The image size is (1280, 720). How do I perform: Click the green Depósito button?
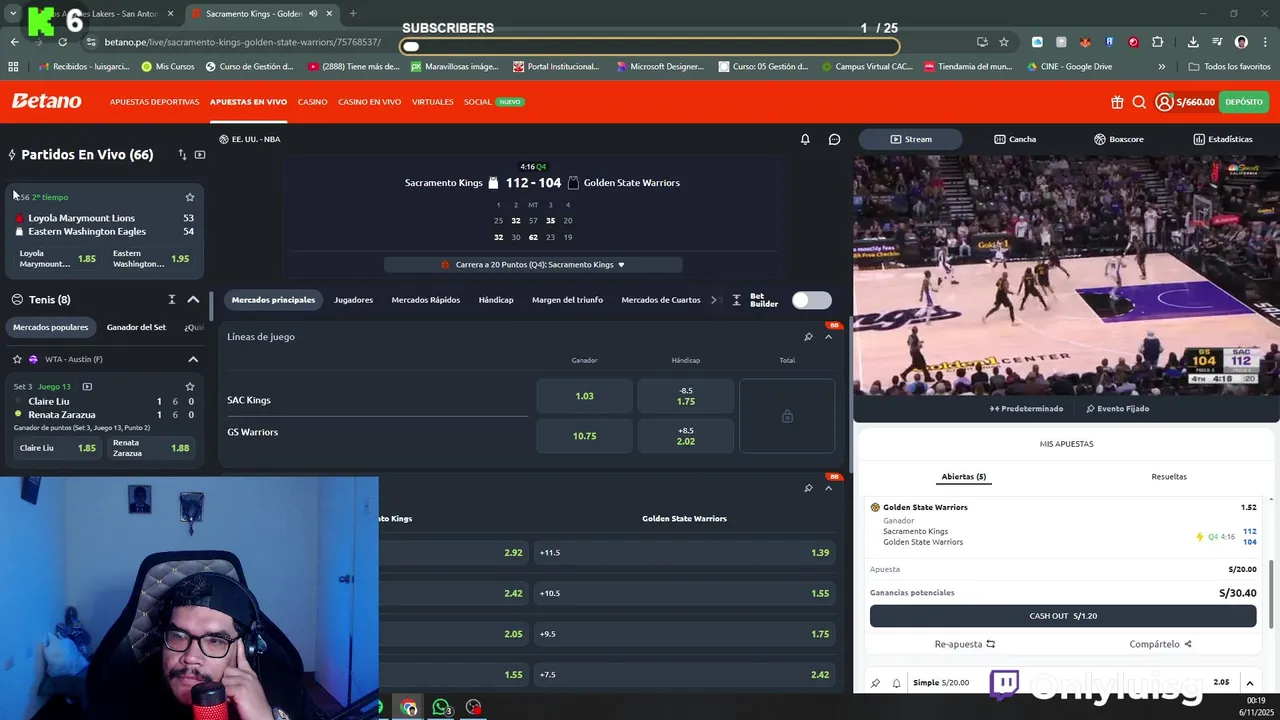coord(1244,102)
